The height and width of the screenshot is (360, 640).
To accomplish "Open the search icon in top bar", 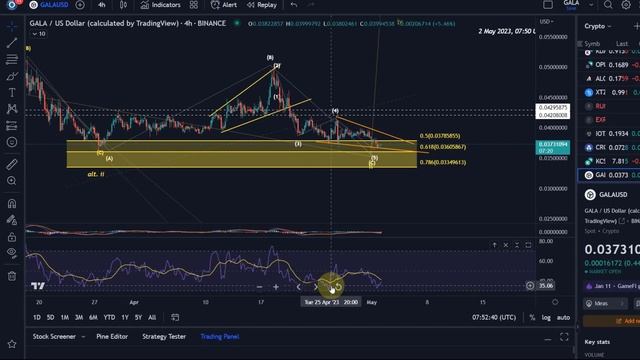I will [608, 5].
